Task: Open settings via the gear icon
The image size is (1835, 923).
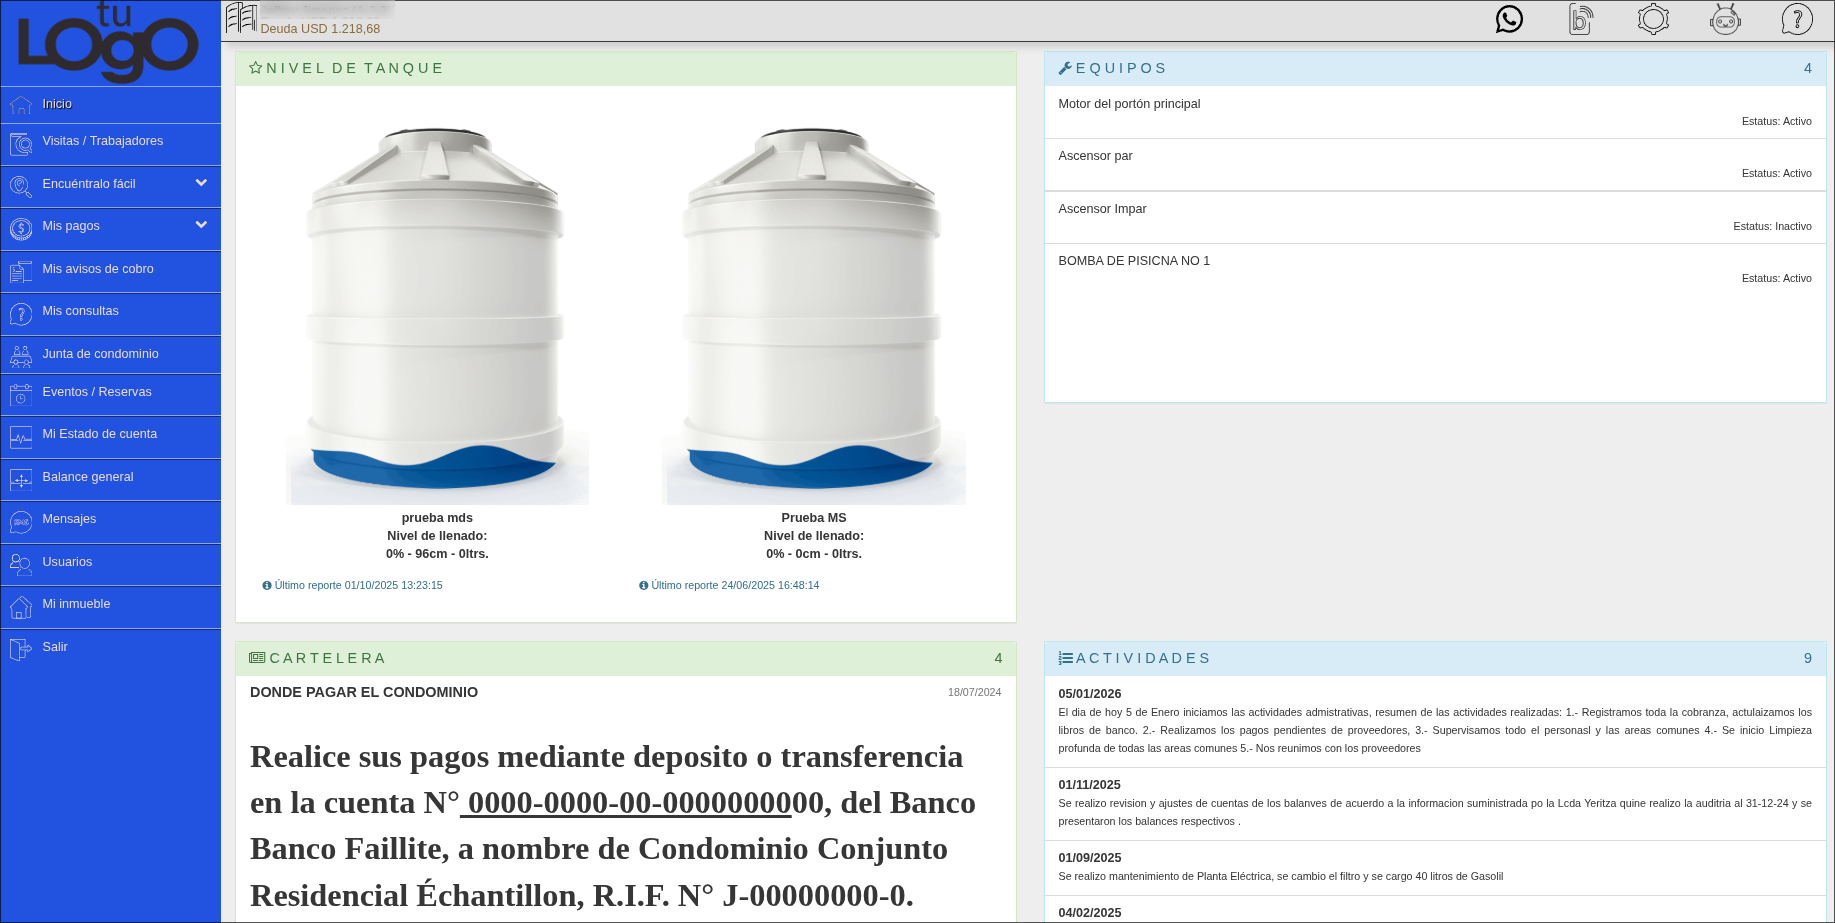Action: [x=1653, y=19]
